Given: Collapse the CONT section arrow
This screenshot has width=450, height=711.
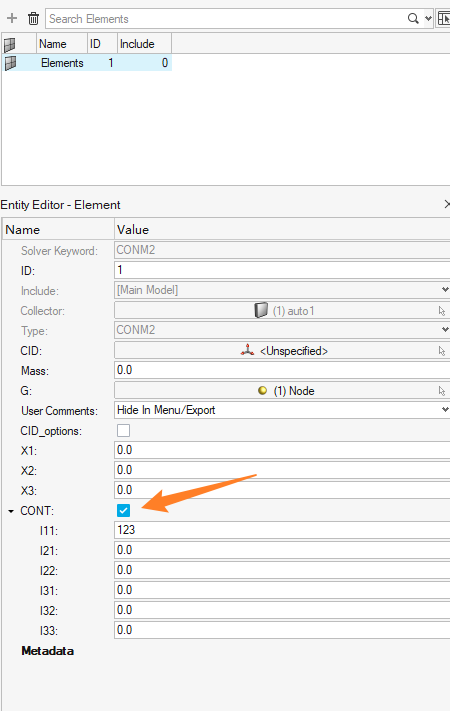Looking at the screenshot, I should [x=11, y=511].
